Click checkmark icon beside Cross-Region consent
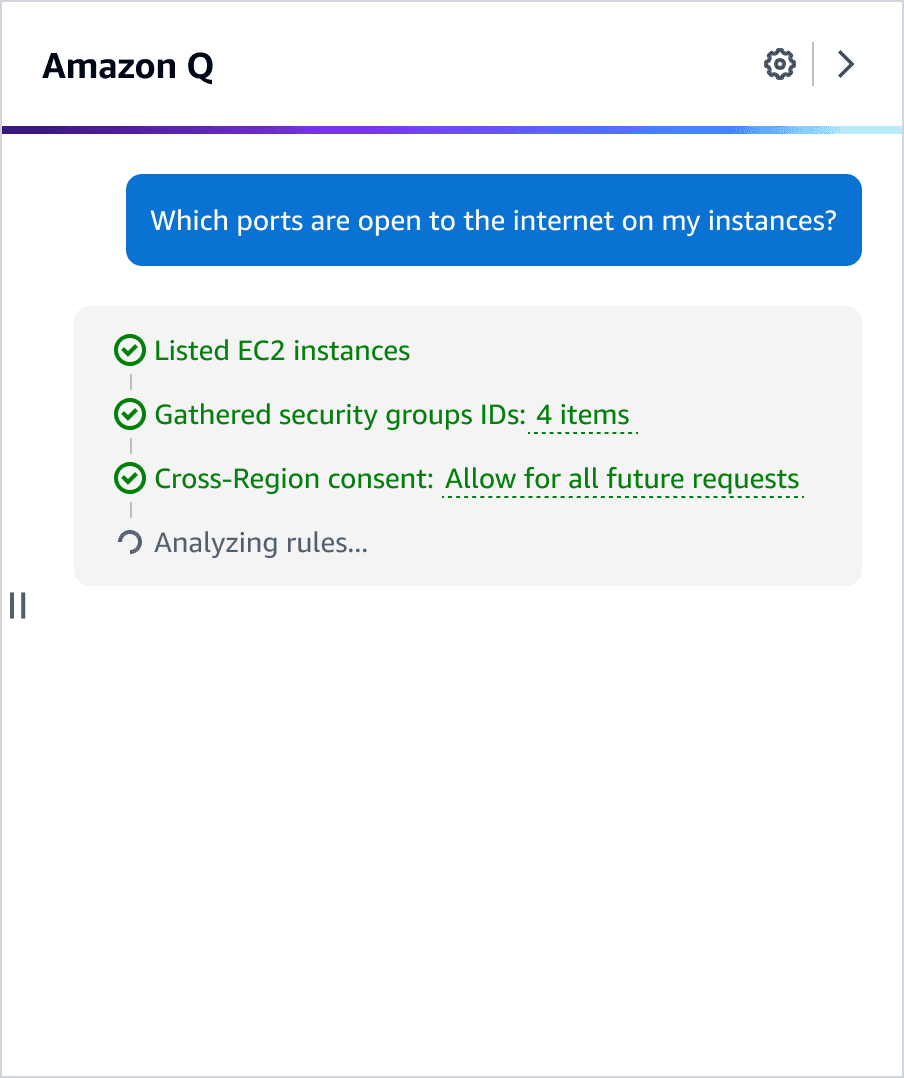The image size is (904, 1078). pyautogui.click(x=129, y=478)
